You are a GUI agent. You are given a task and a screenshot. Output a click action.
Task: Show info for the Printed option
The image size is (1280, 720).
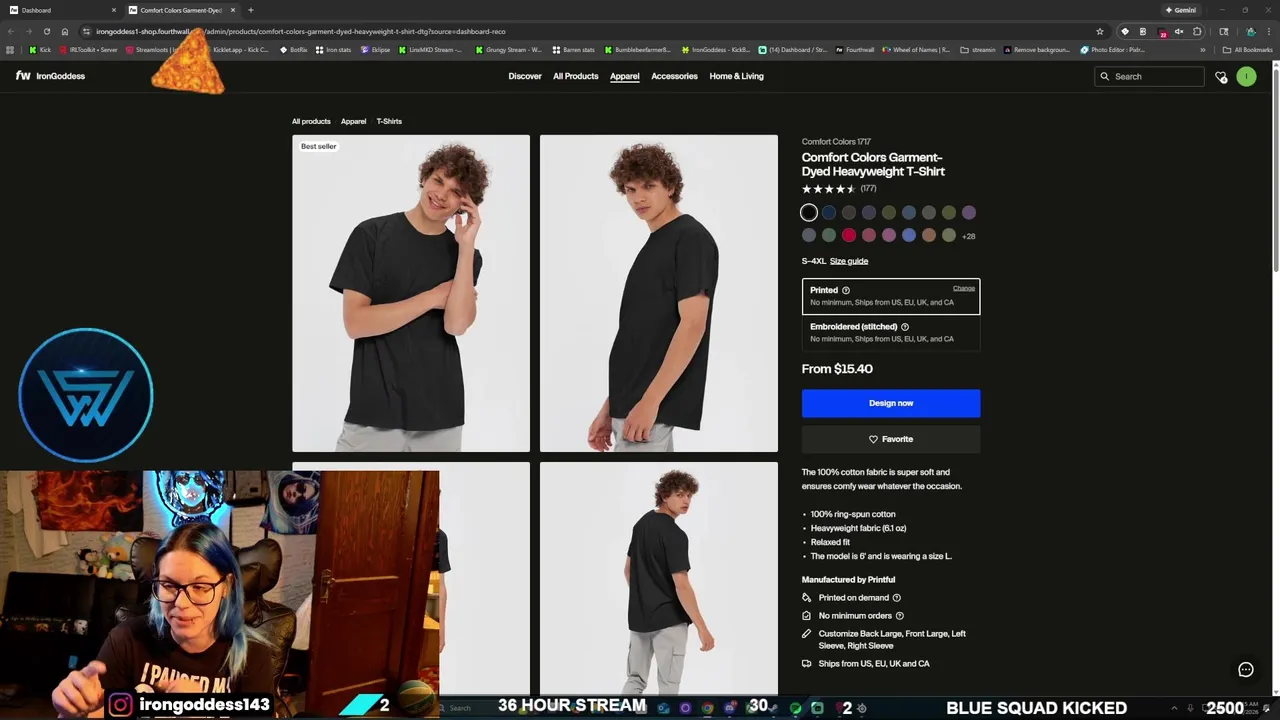click(x=846, y=290)
